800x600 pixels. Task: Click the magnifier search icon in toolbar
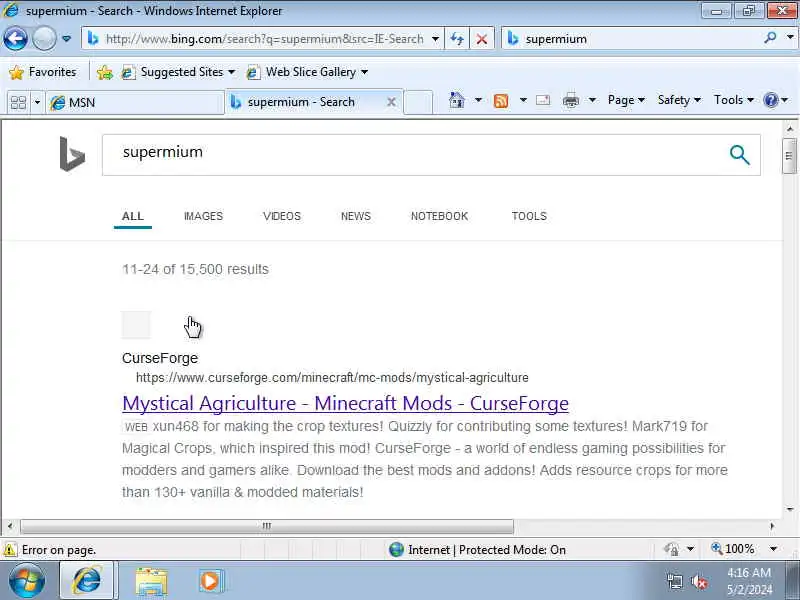[x=770, y=38]
